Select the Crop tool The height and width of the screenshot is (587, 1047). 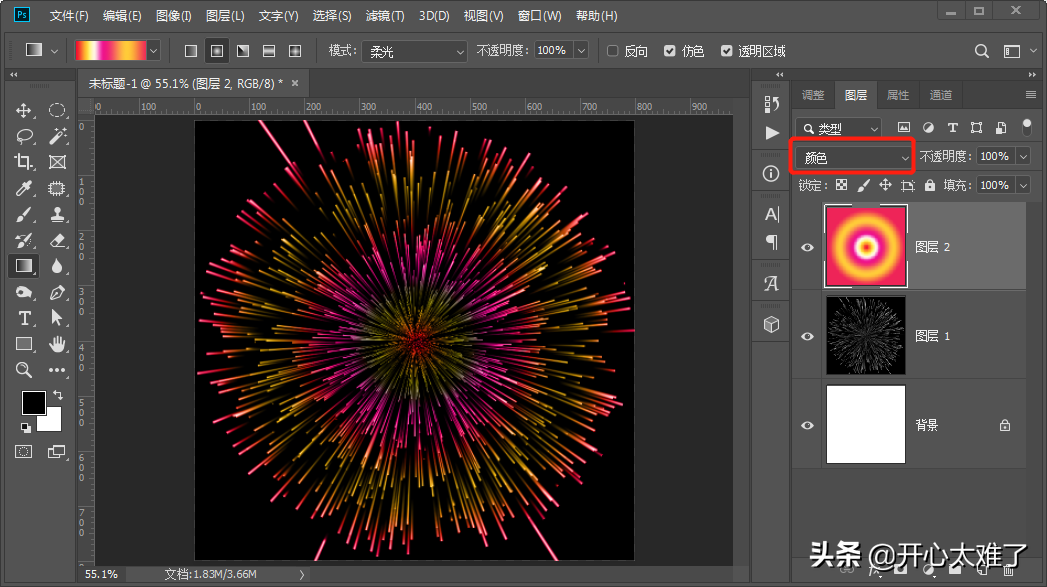tap(23, 162)
